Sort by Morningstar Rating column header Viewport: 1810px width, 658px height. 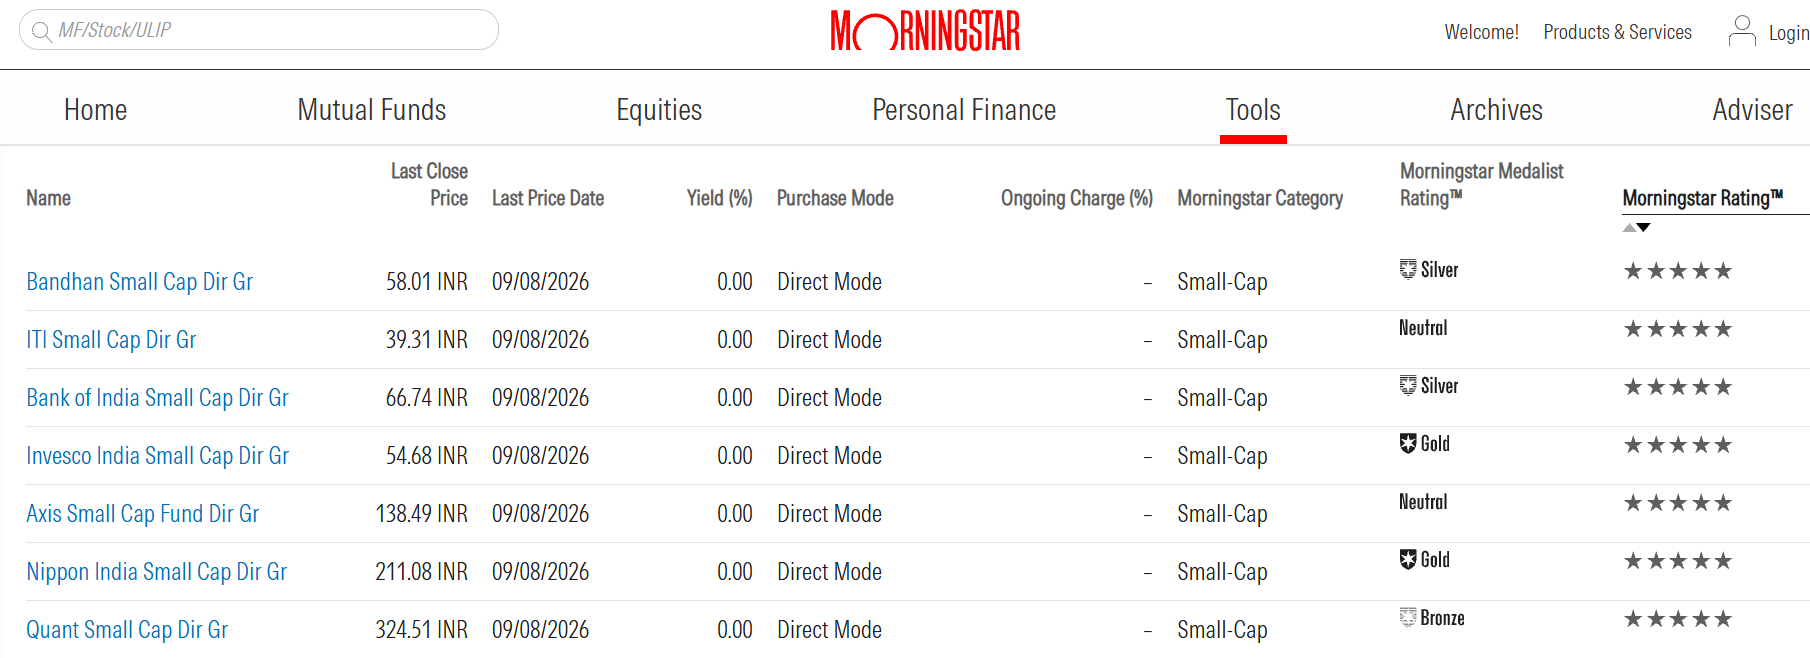[x=1702, y=198]
